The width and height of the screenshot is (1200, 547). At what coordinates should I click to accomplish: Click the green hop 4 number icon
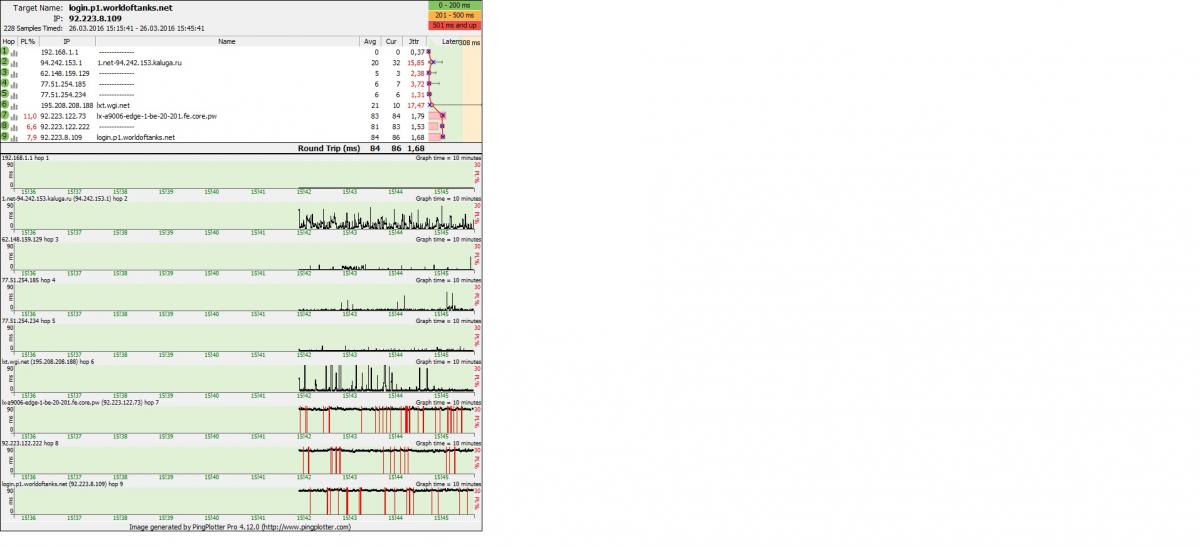[5, 83]
